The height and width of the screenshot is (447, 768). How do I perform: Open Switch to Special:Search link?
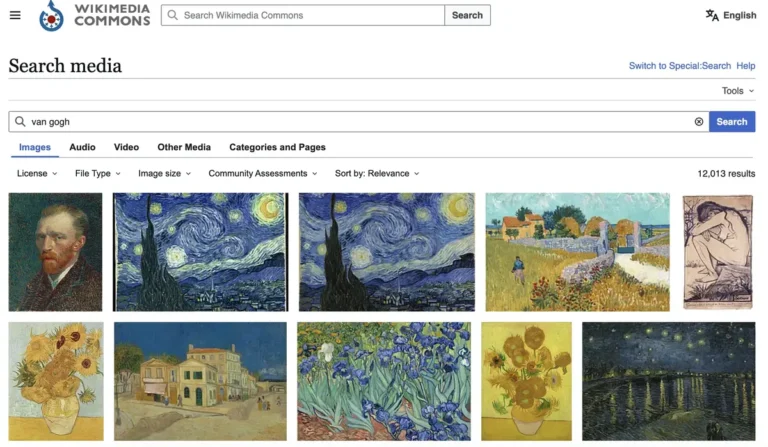pyautogui.click(x=679, y=66)
